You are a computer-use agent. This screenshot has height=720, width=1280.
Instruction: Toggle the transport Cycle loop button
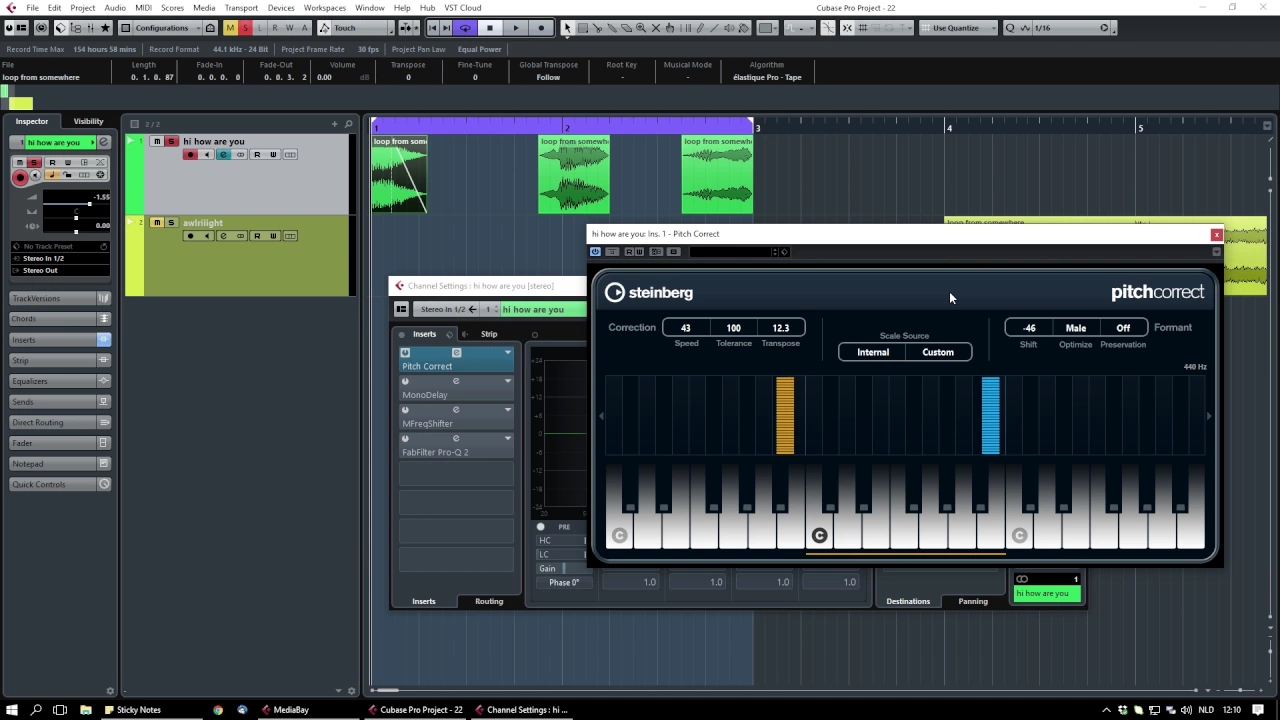pos(465,28)
